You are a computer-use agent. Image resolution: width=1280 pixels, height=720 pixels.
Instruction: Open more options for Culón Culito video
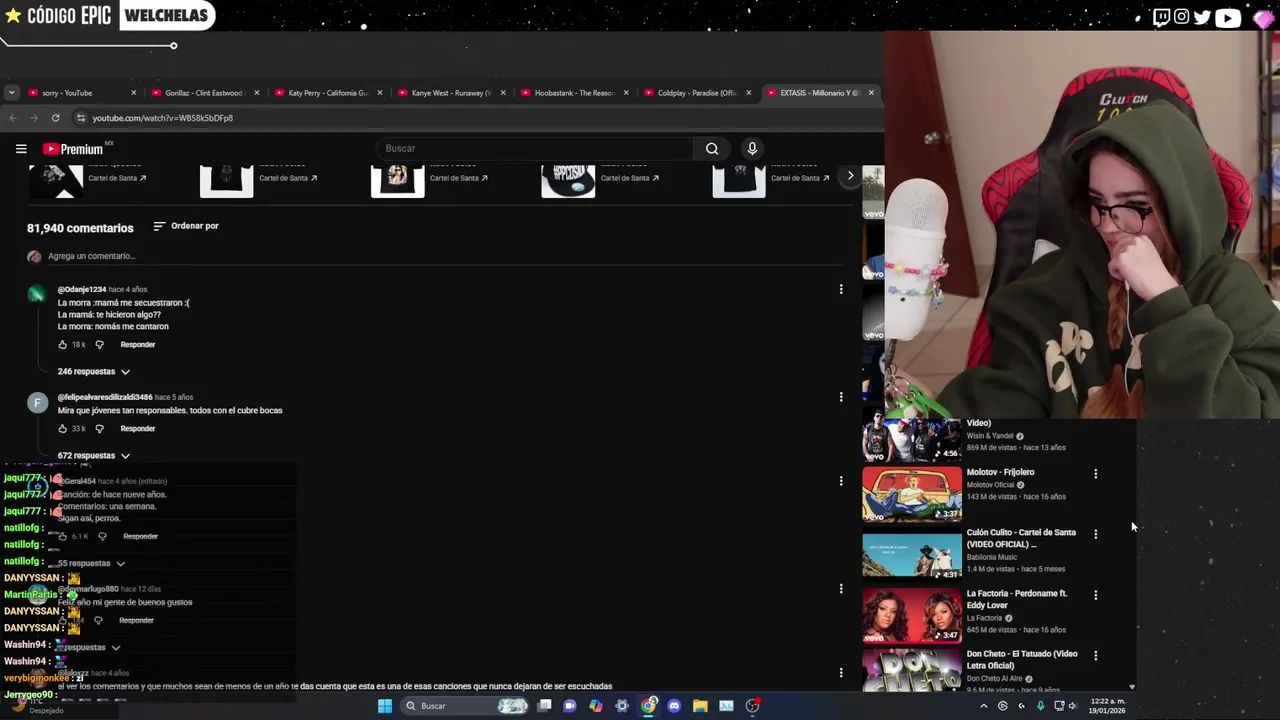point(1096,534)
